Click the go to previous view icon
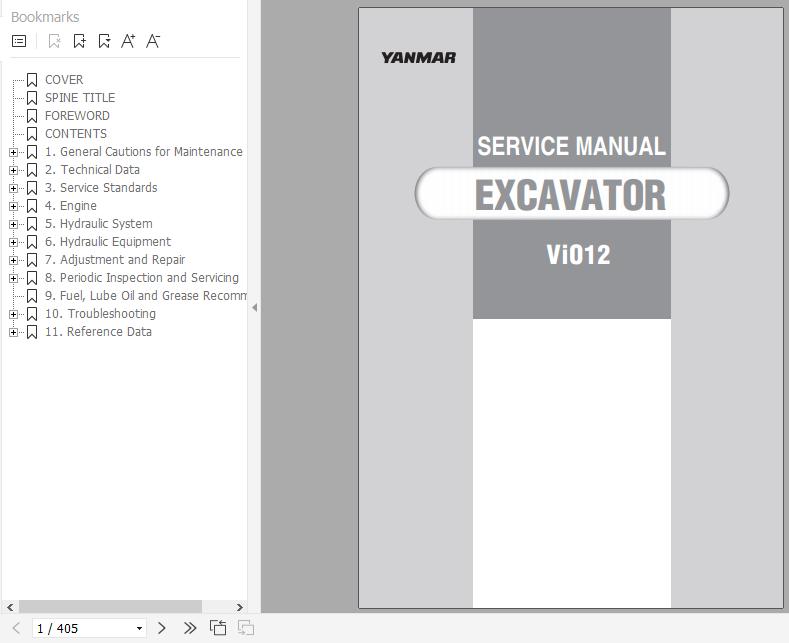Screen dimensions: 789x643 coord(218,628)
